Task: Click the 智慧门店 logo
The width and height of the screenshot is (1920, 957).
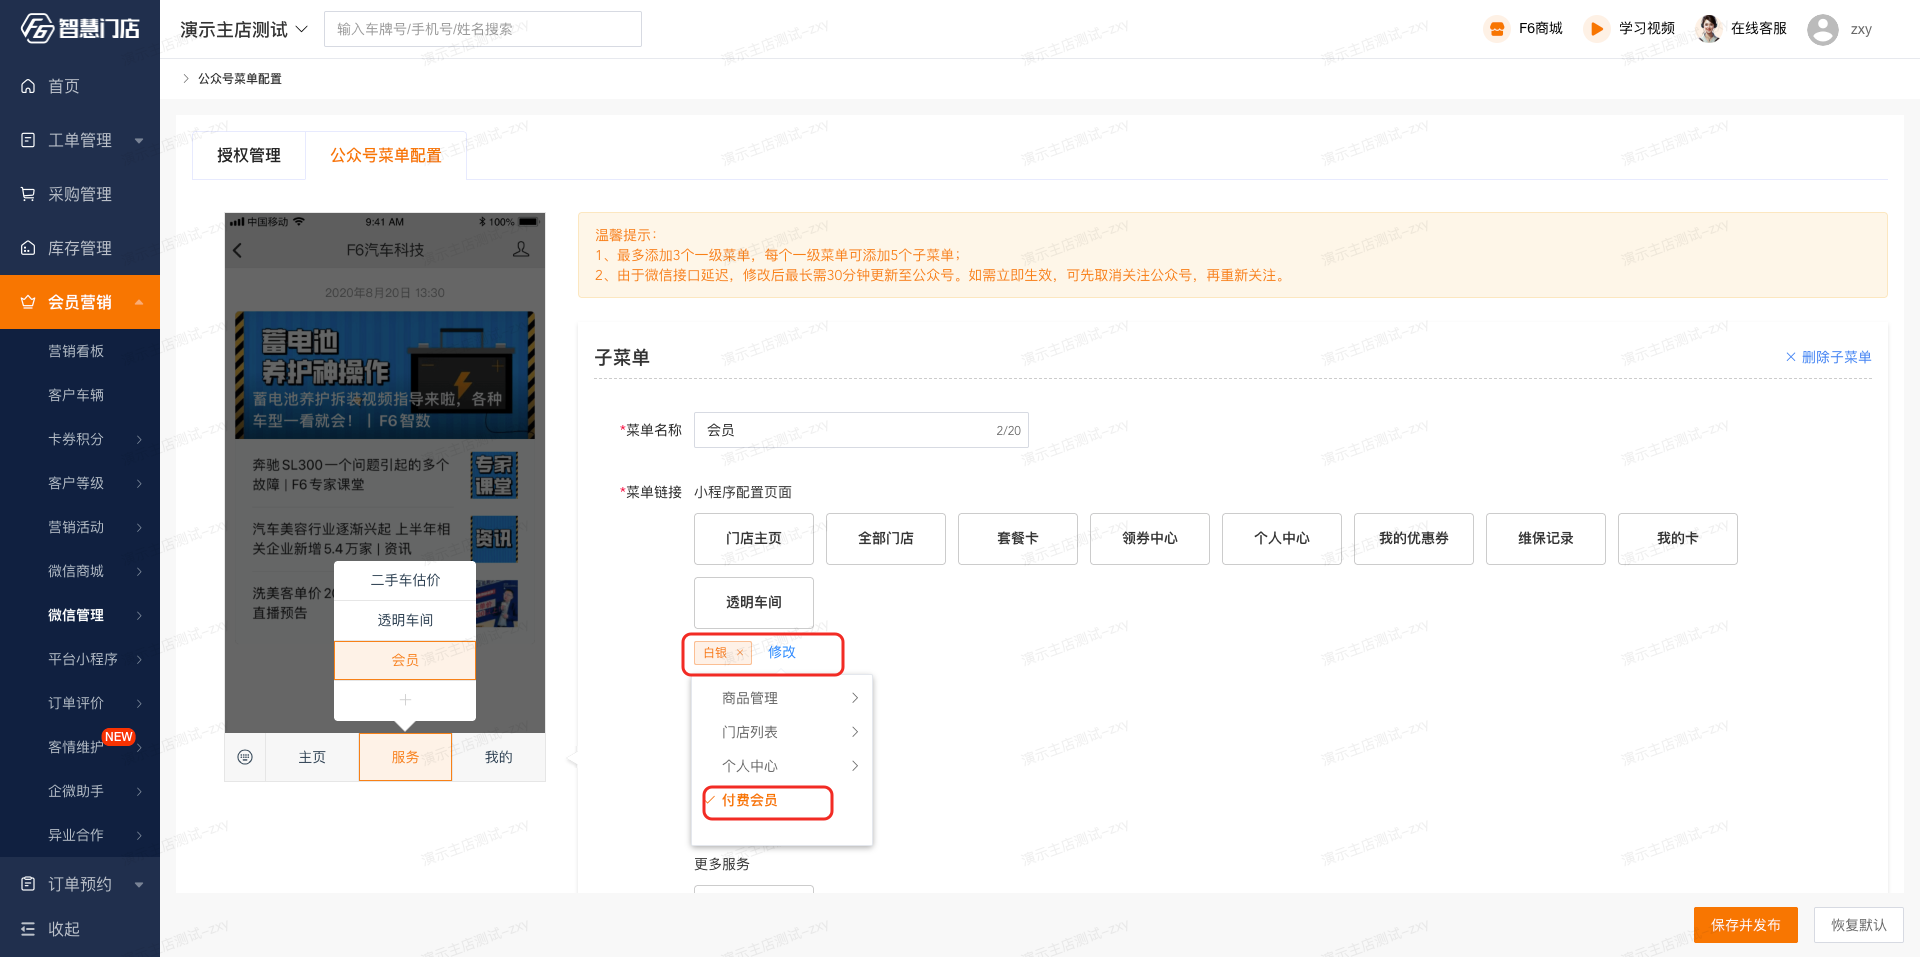Action: point(80,28)
